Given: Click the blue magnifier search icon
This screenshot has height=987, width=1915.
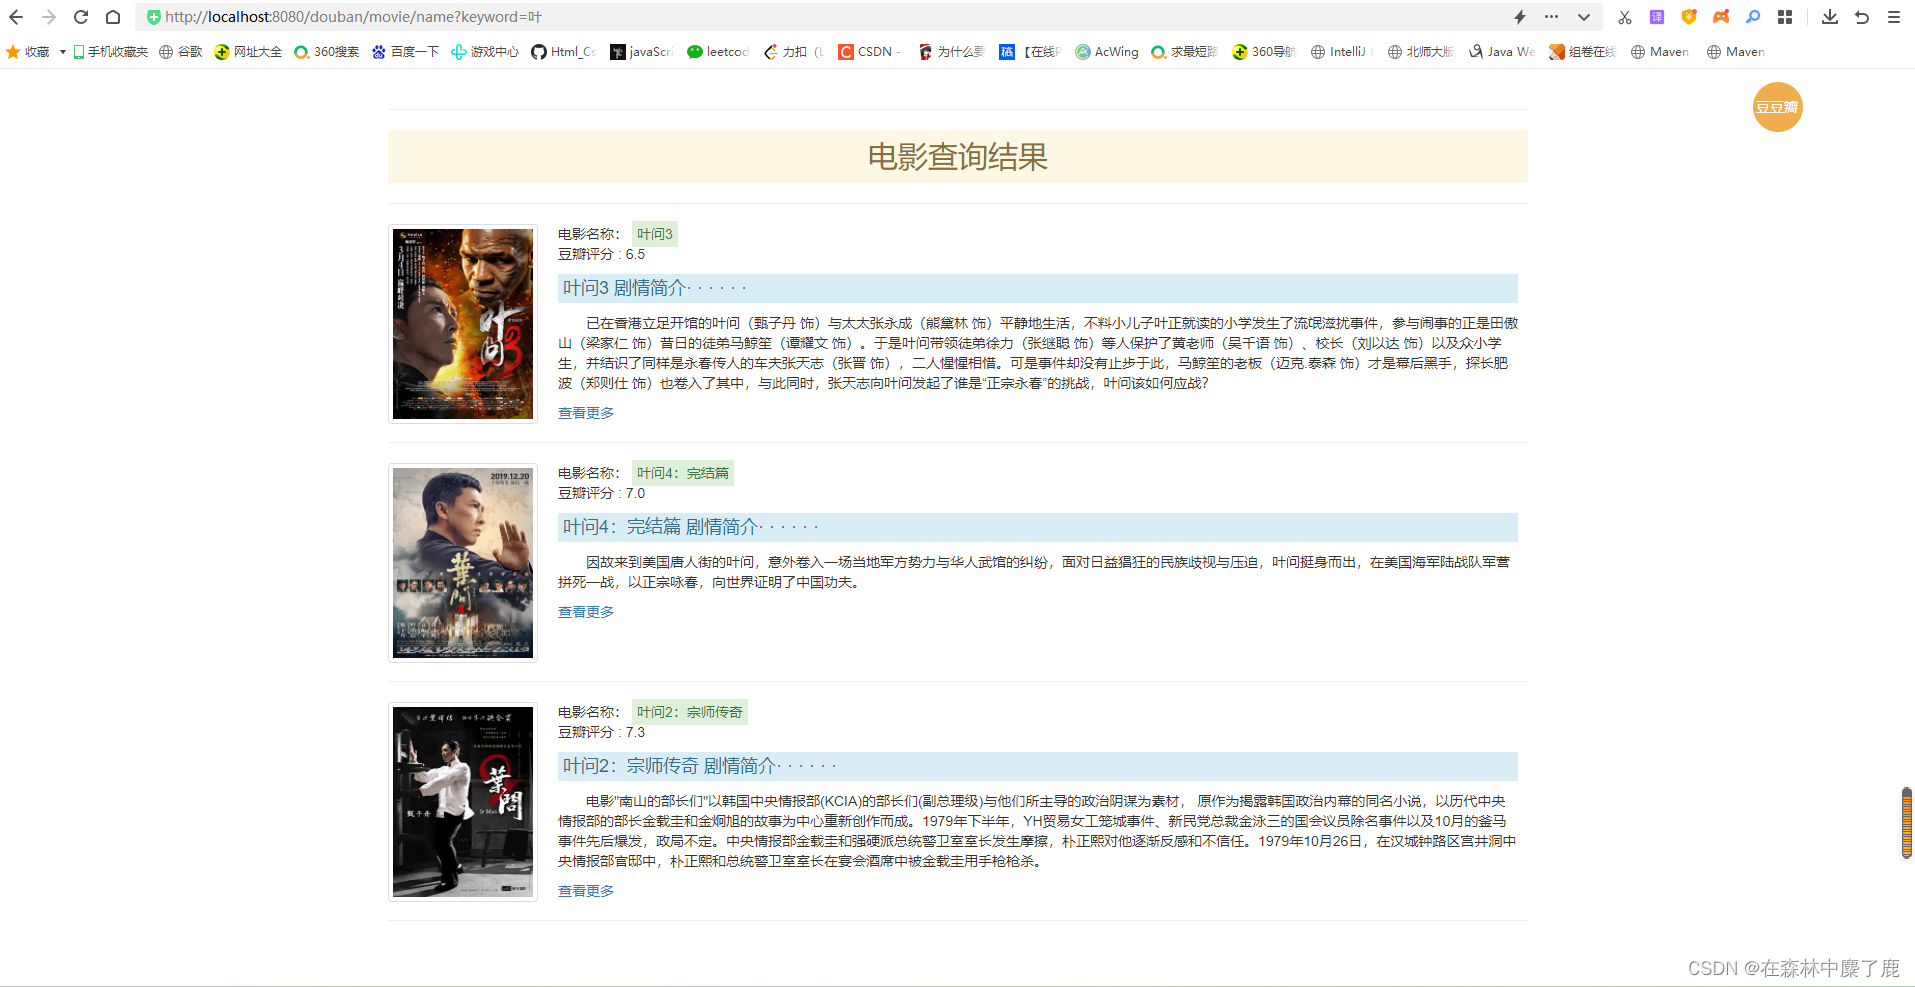Looking at the screenshot, I should [x=1753, y=17].
